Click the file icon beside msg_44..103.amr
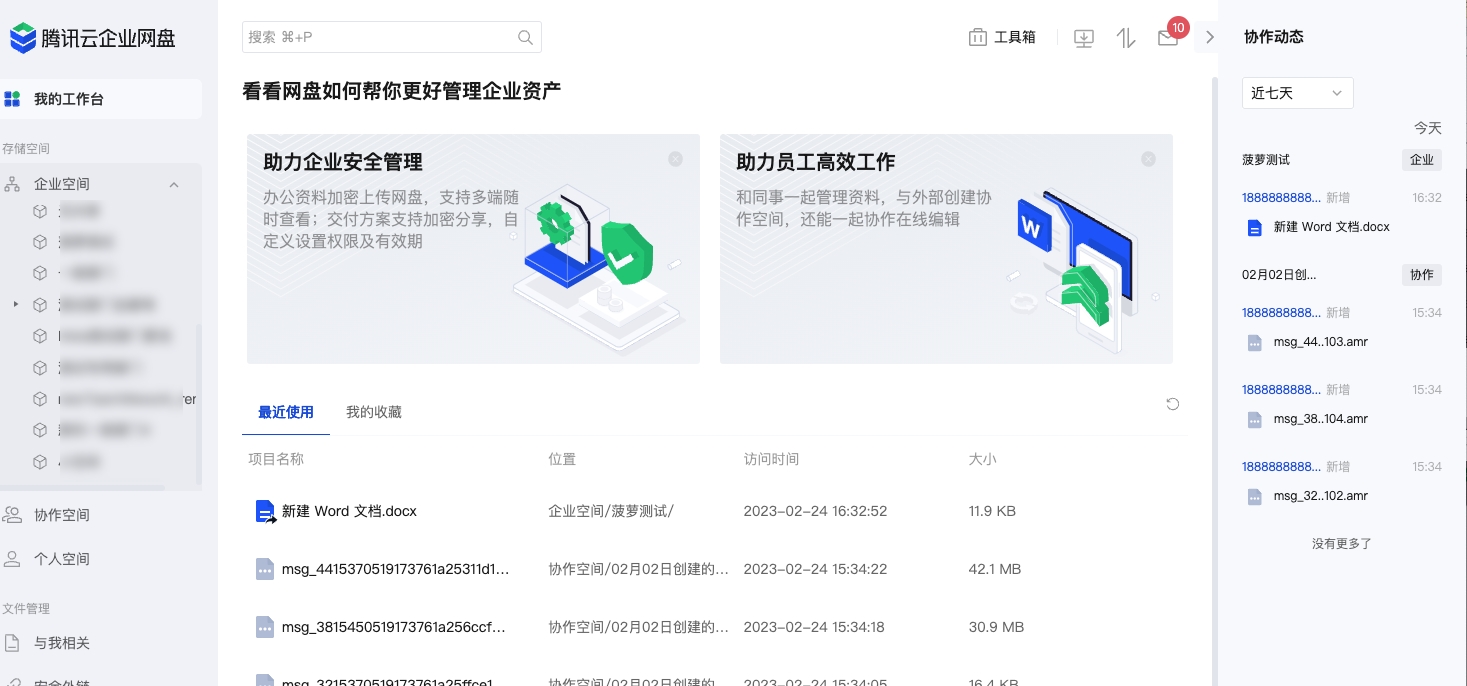 pyautogui.click(x=1255, y=343)
